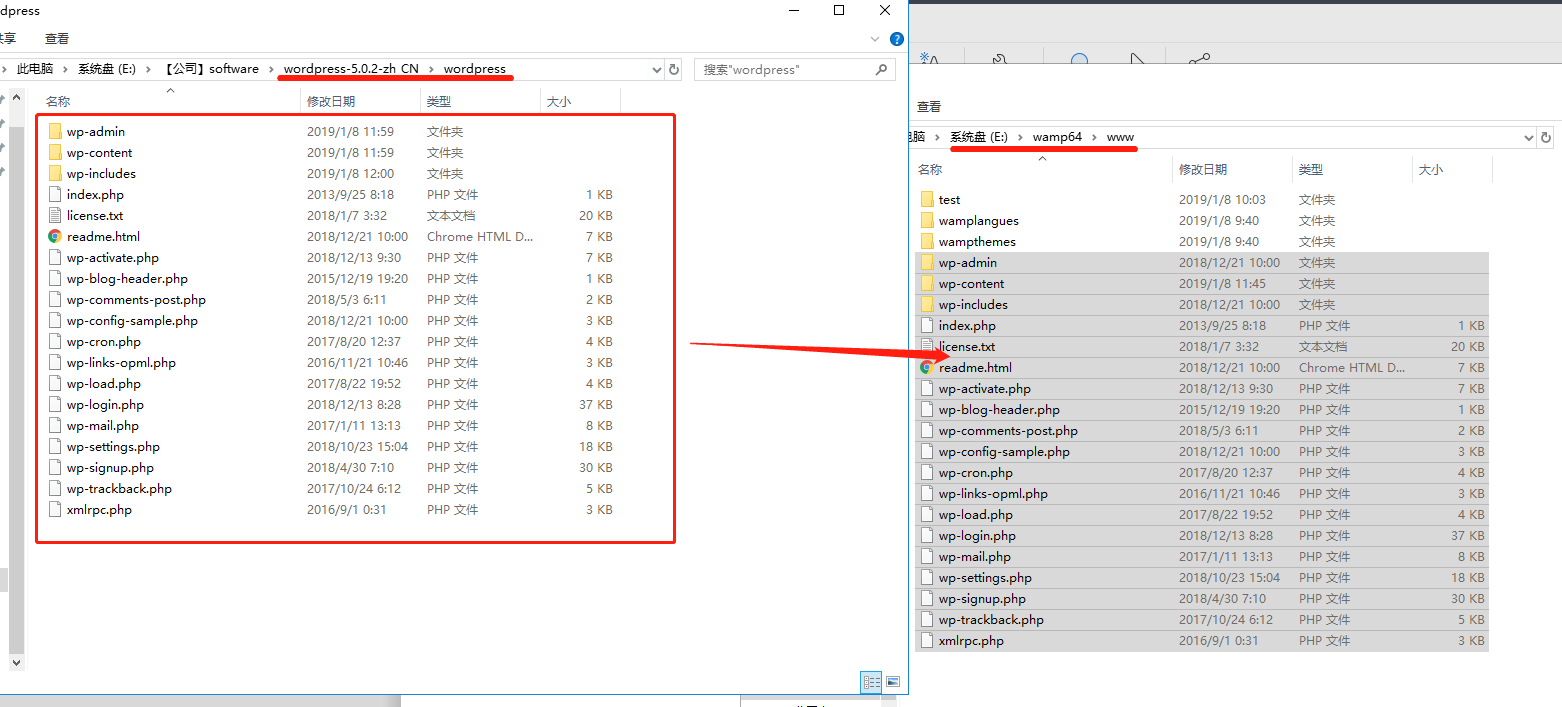1562x707 pixels.
Task: Click the search magnifier icon in wordpress window
Action: (881, 69)
